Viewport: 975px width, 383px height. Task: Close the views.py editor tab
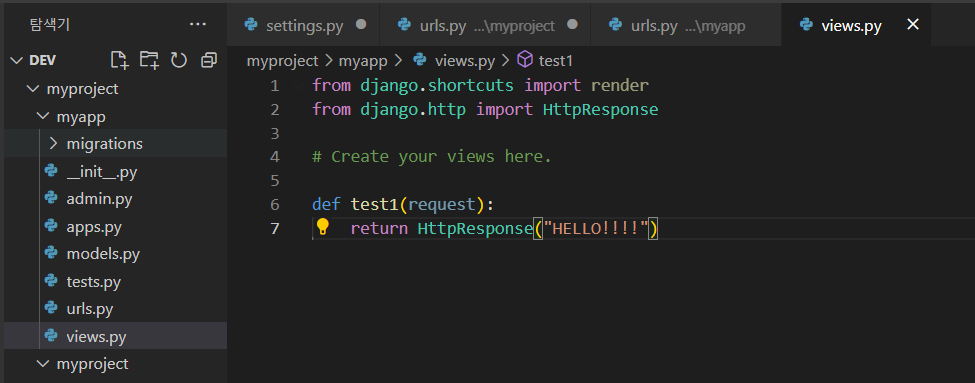tap(913, 24)
